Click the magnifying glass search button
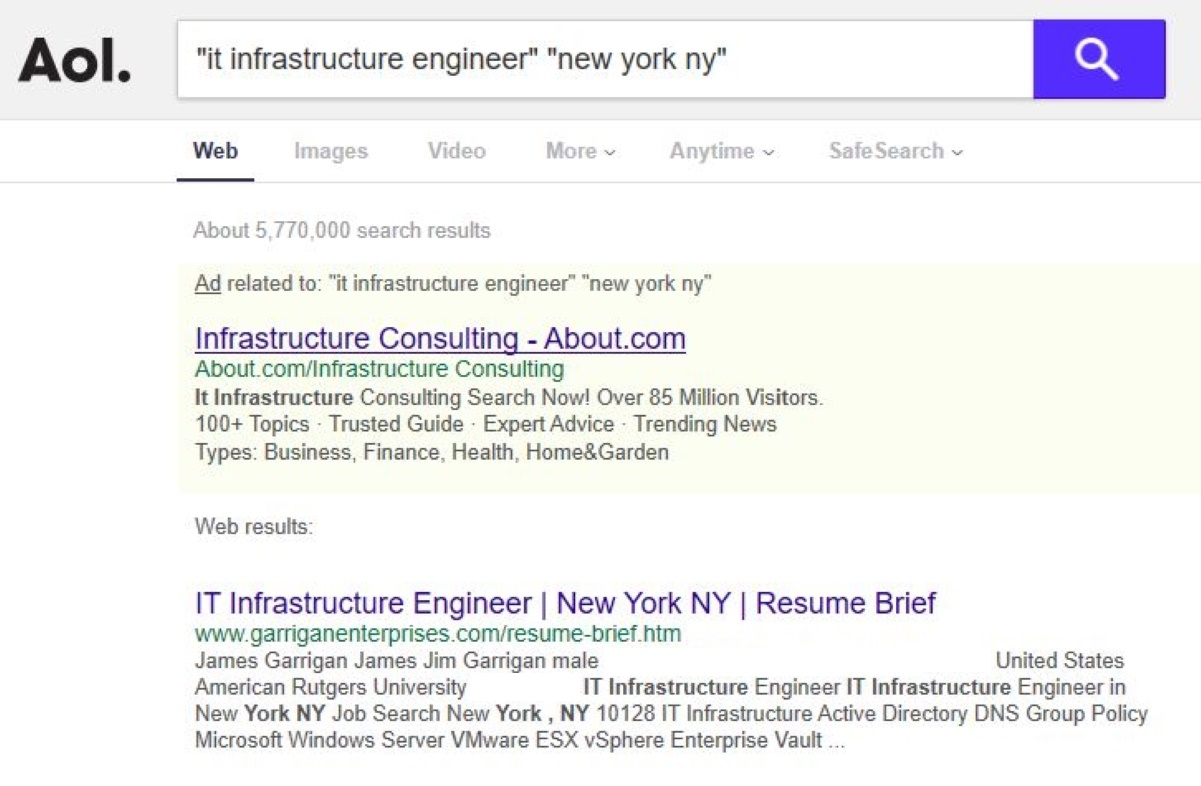The width and height of the screenshot is (1201, 786). 1099,59
